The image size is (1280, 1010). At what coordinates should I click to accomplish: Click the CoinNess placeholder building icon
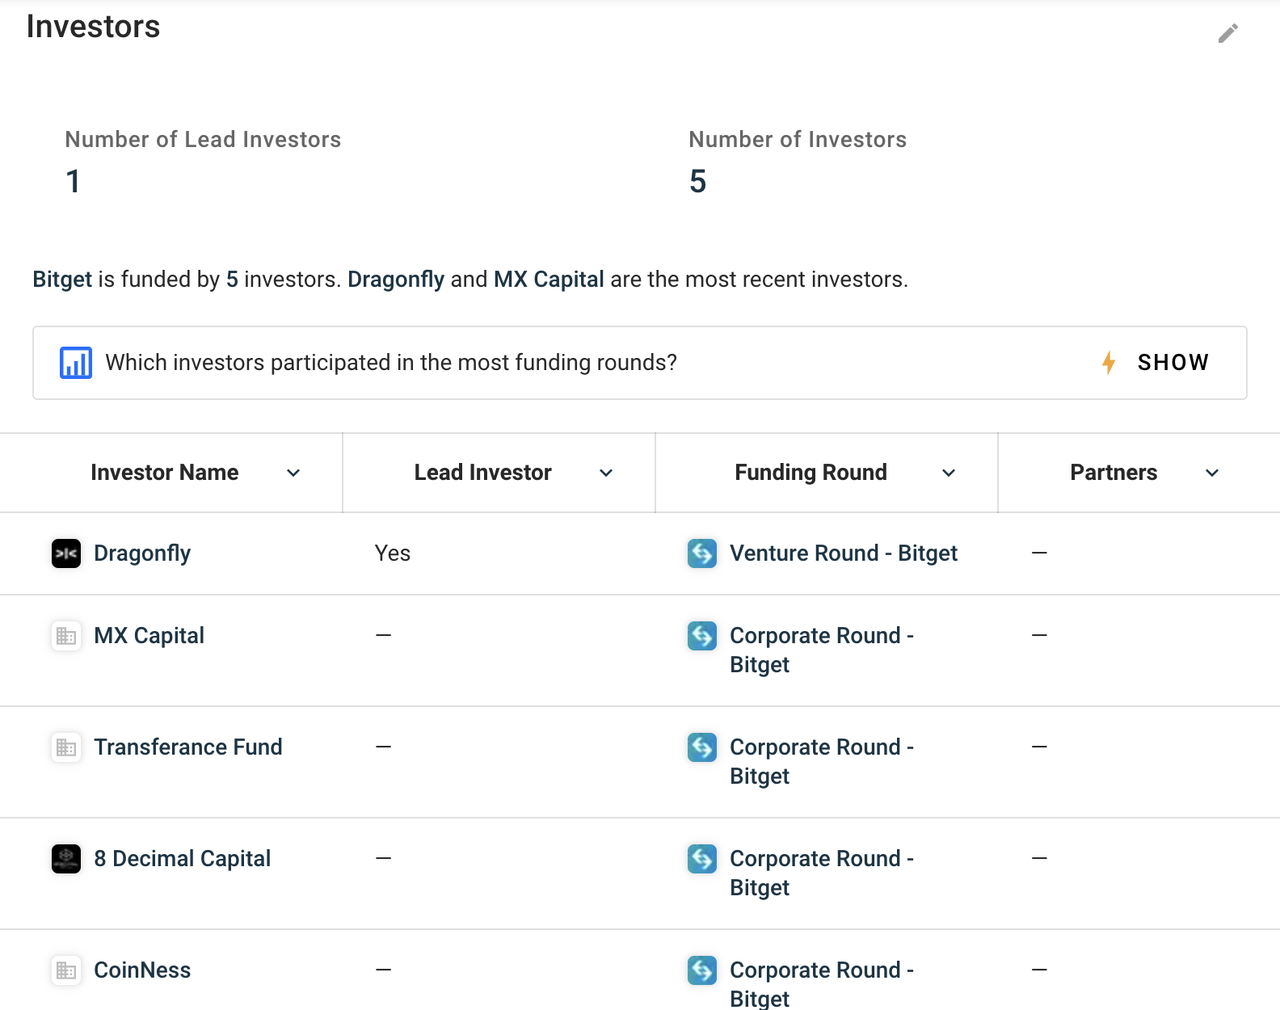coord(66,970)
